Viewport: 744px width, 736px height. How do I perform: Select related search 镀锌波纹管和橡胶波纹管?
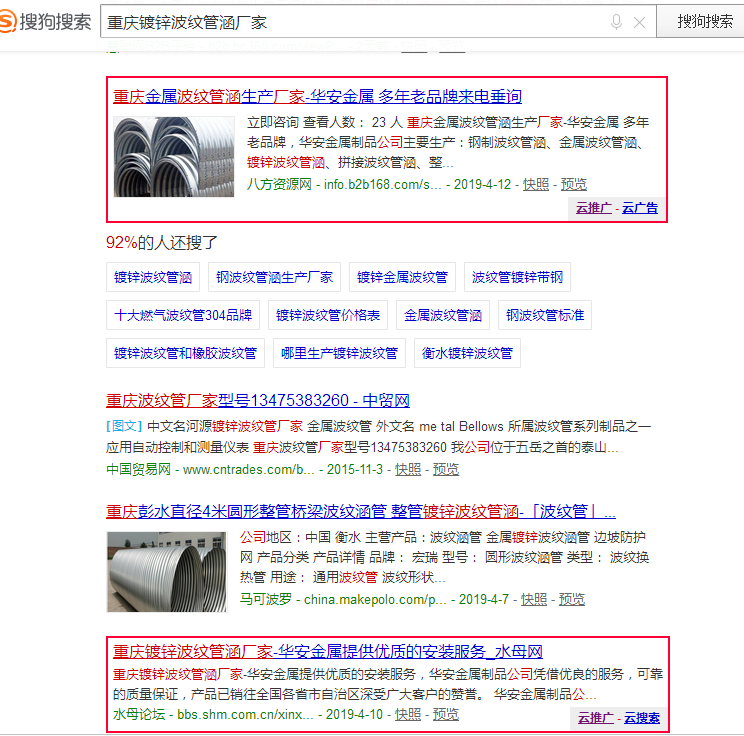click(186, 353)
